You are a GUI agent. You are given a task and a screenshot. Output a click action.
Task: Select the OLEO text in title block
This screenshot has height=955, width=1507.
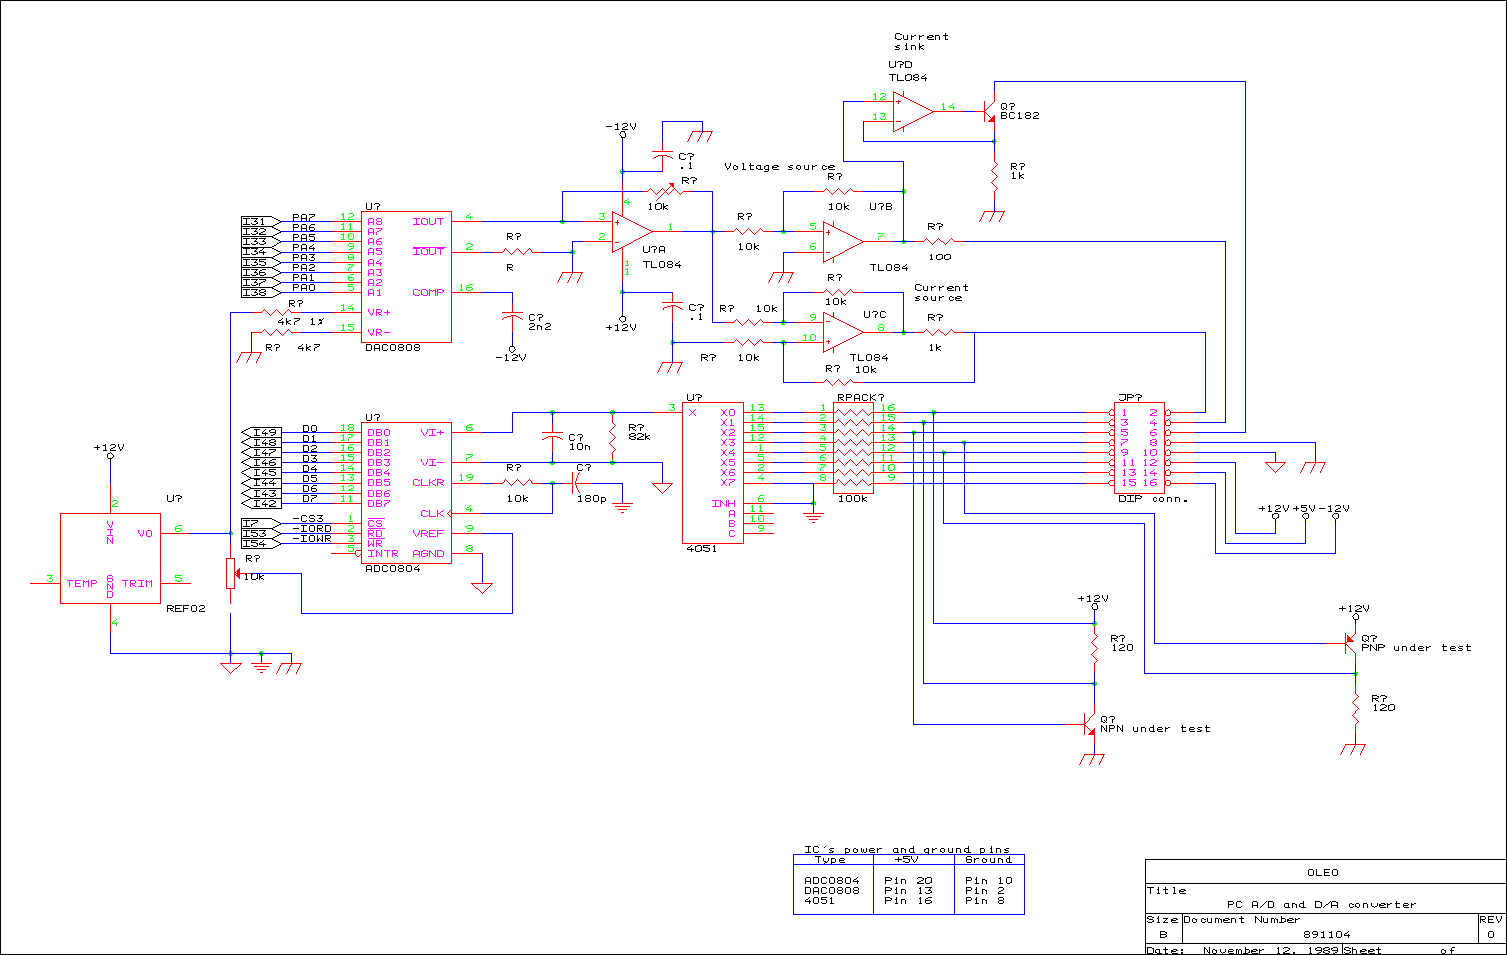pos(1323,873)
